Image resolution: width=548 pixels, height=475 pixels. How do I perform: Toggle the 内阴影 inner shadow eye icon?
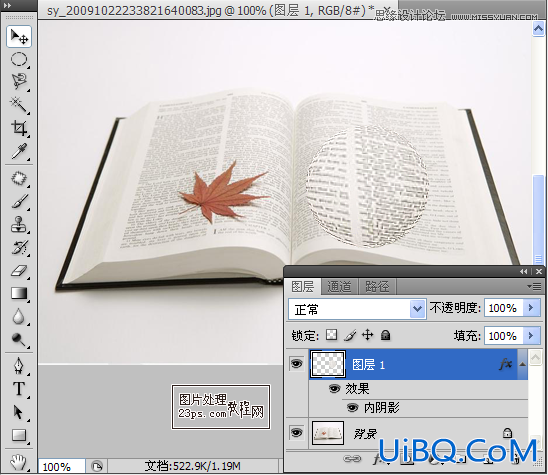click(352, 408)
